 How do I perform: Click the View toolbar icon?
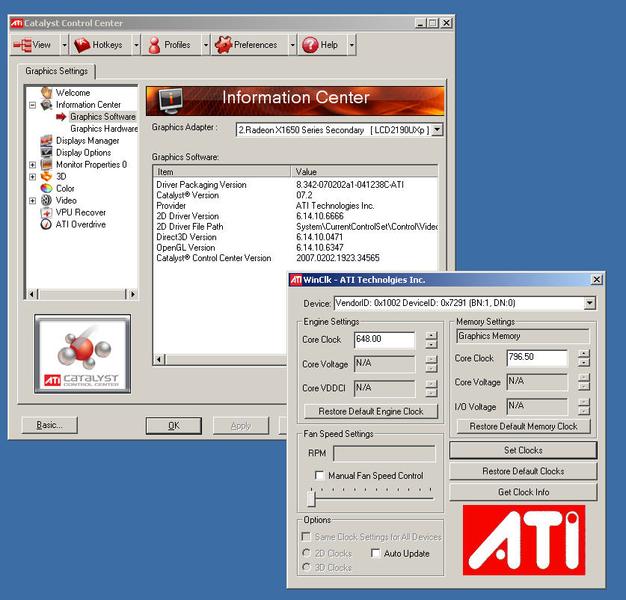(22, 45)
